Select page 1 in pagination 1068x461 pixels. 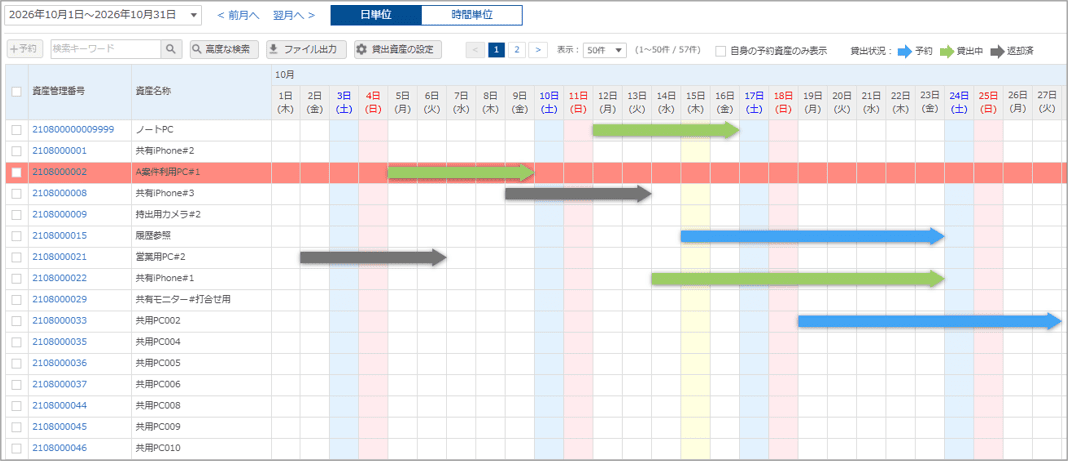tap(497, 50)
